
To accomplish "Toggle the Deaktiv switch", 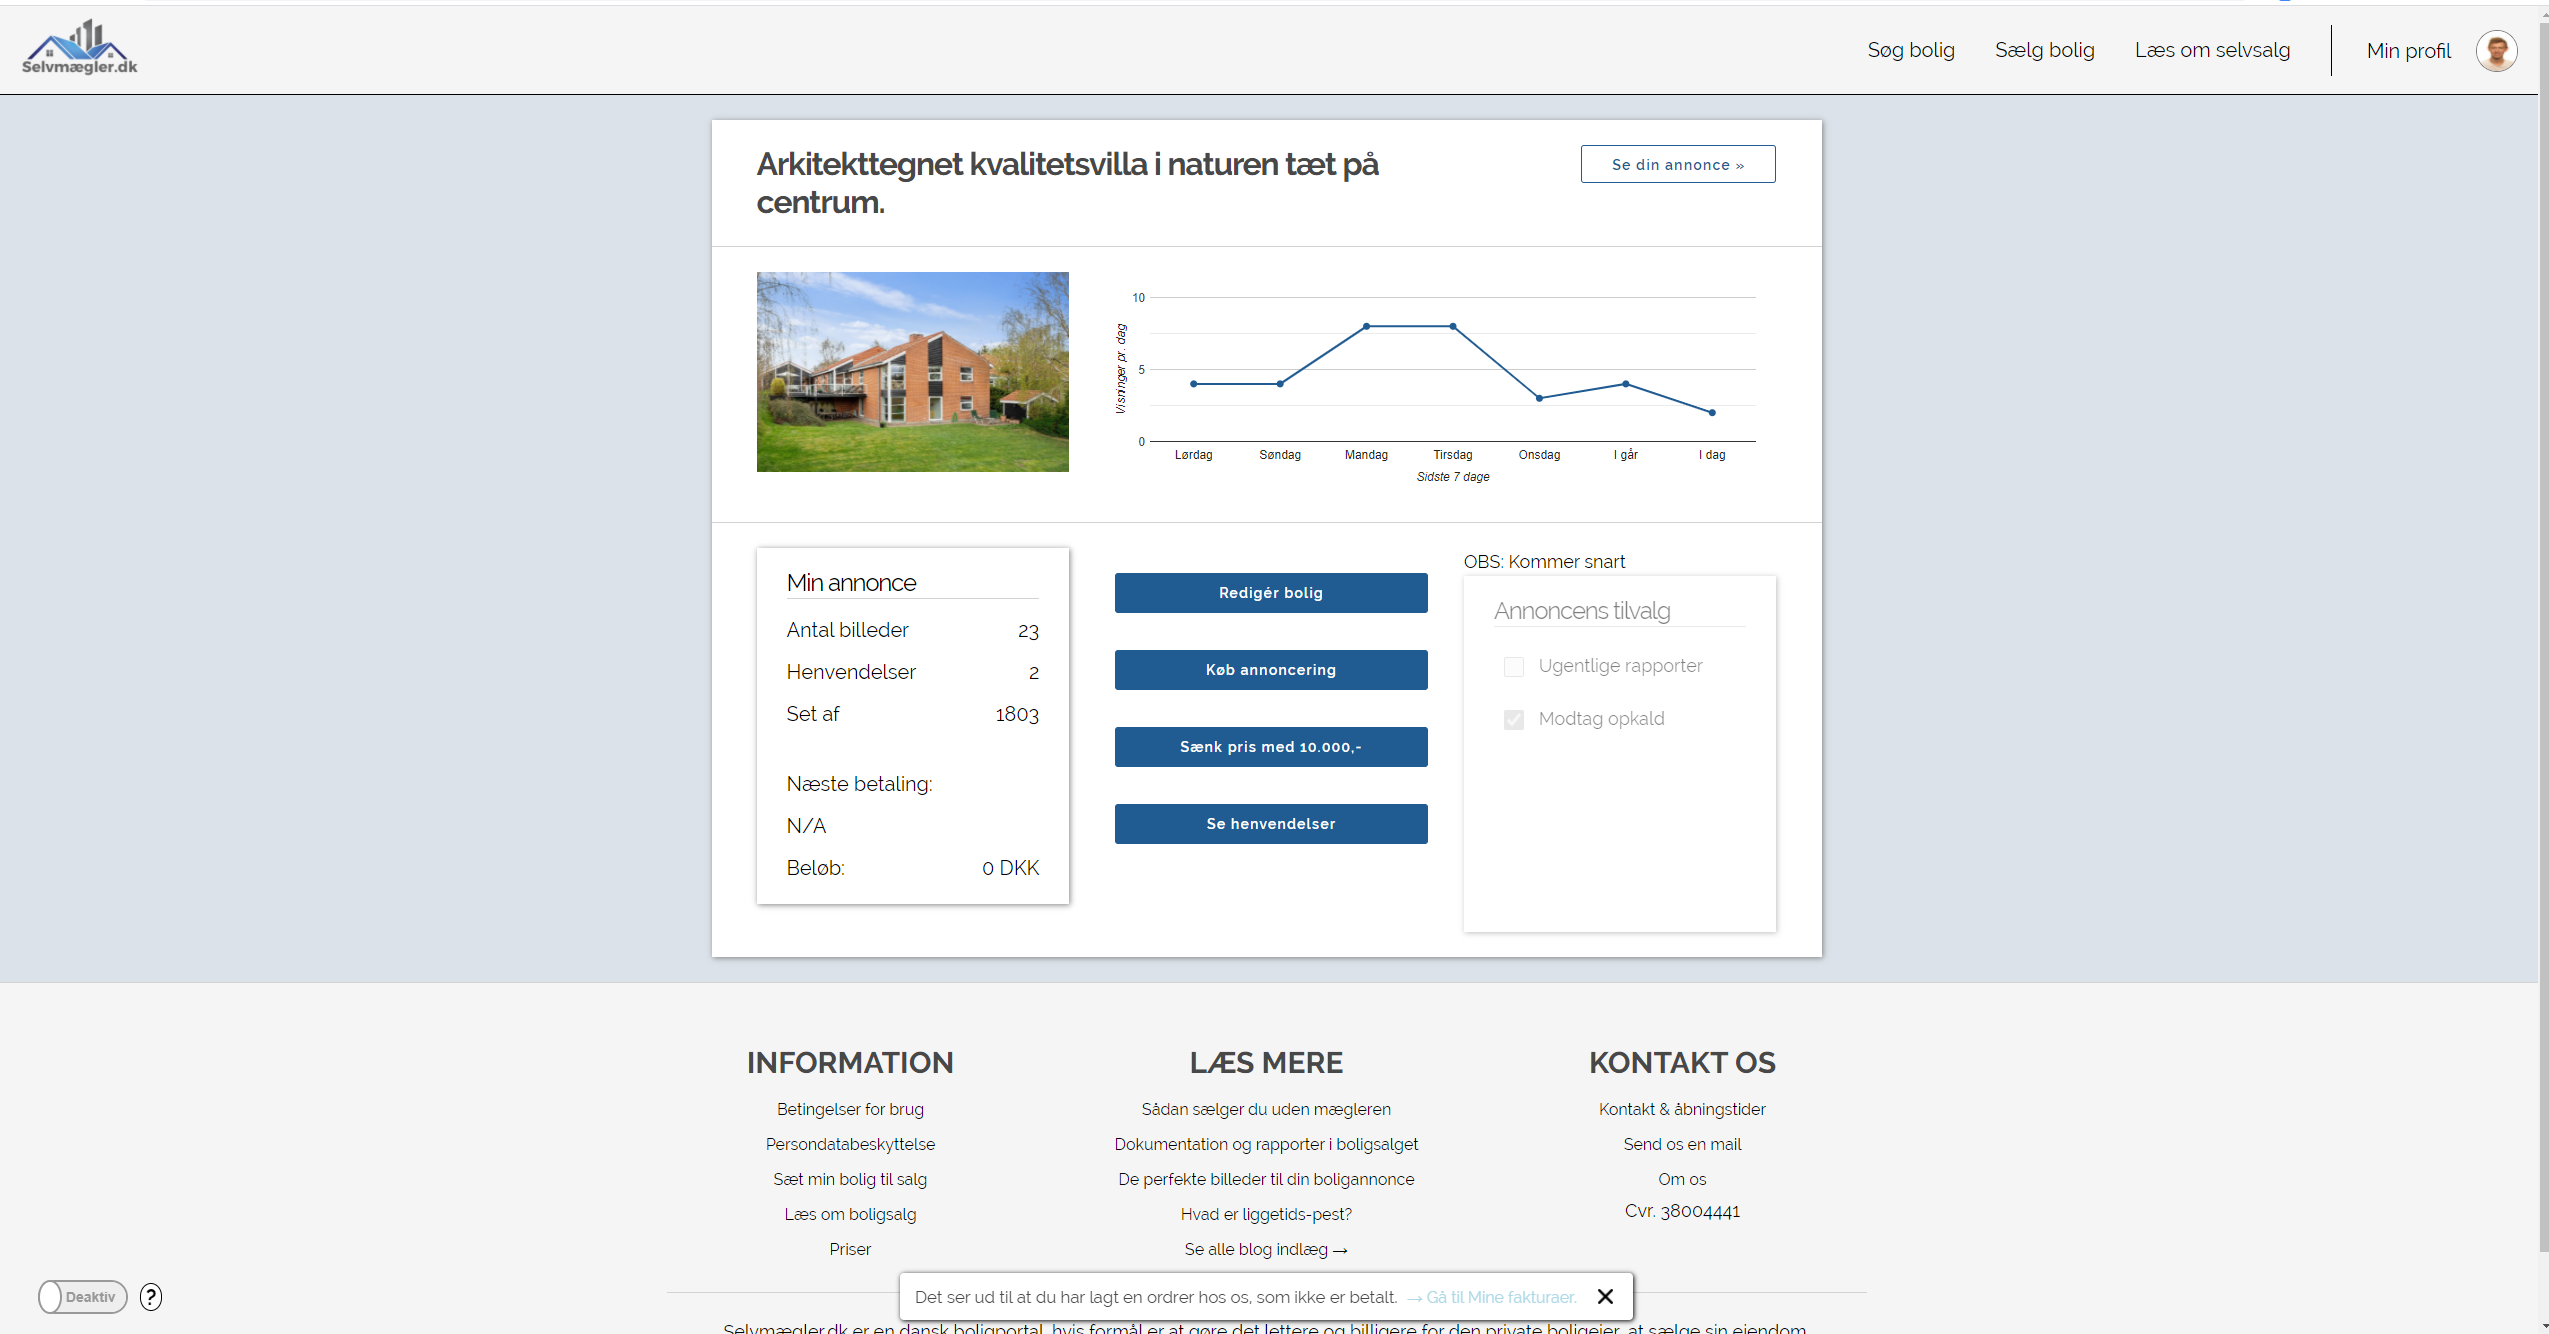I will click(82, 1297).
